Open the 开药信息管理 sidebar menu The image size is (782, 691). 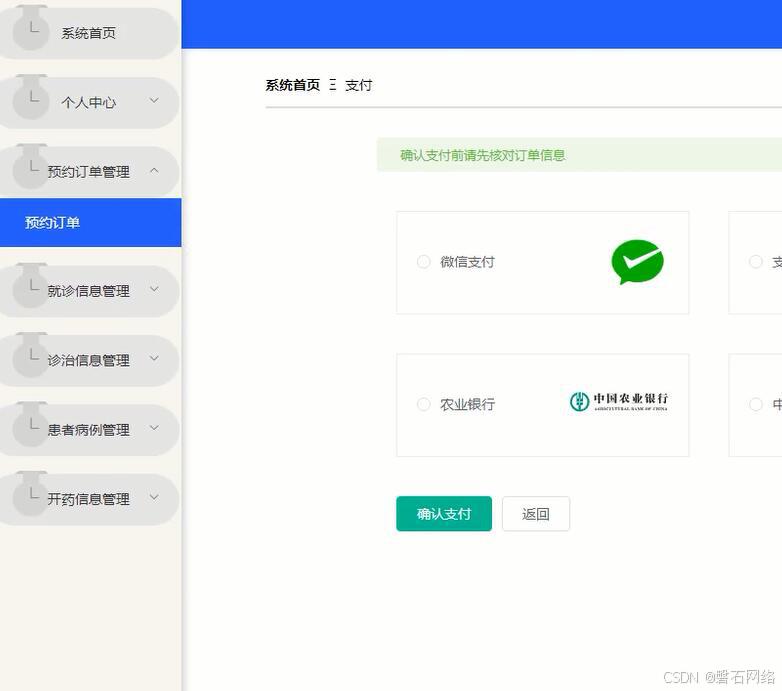click(89, 499)
